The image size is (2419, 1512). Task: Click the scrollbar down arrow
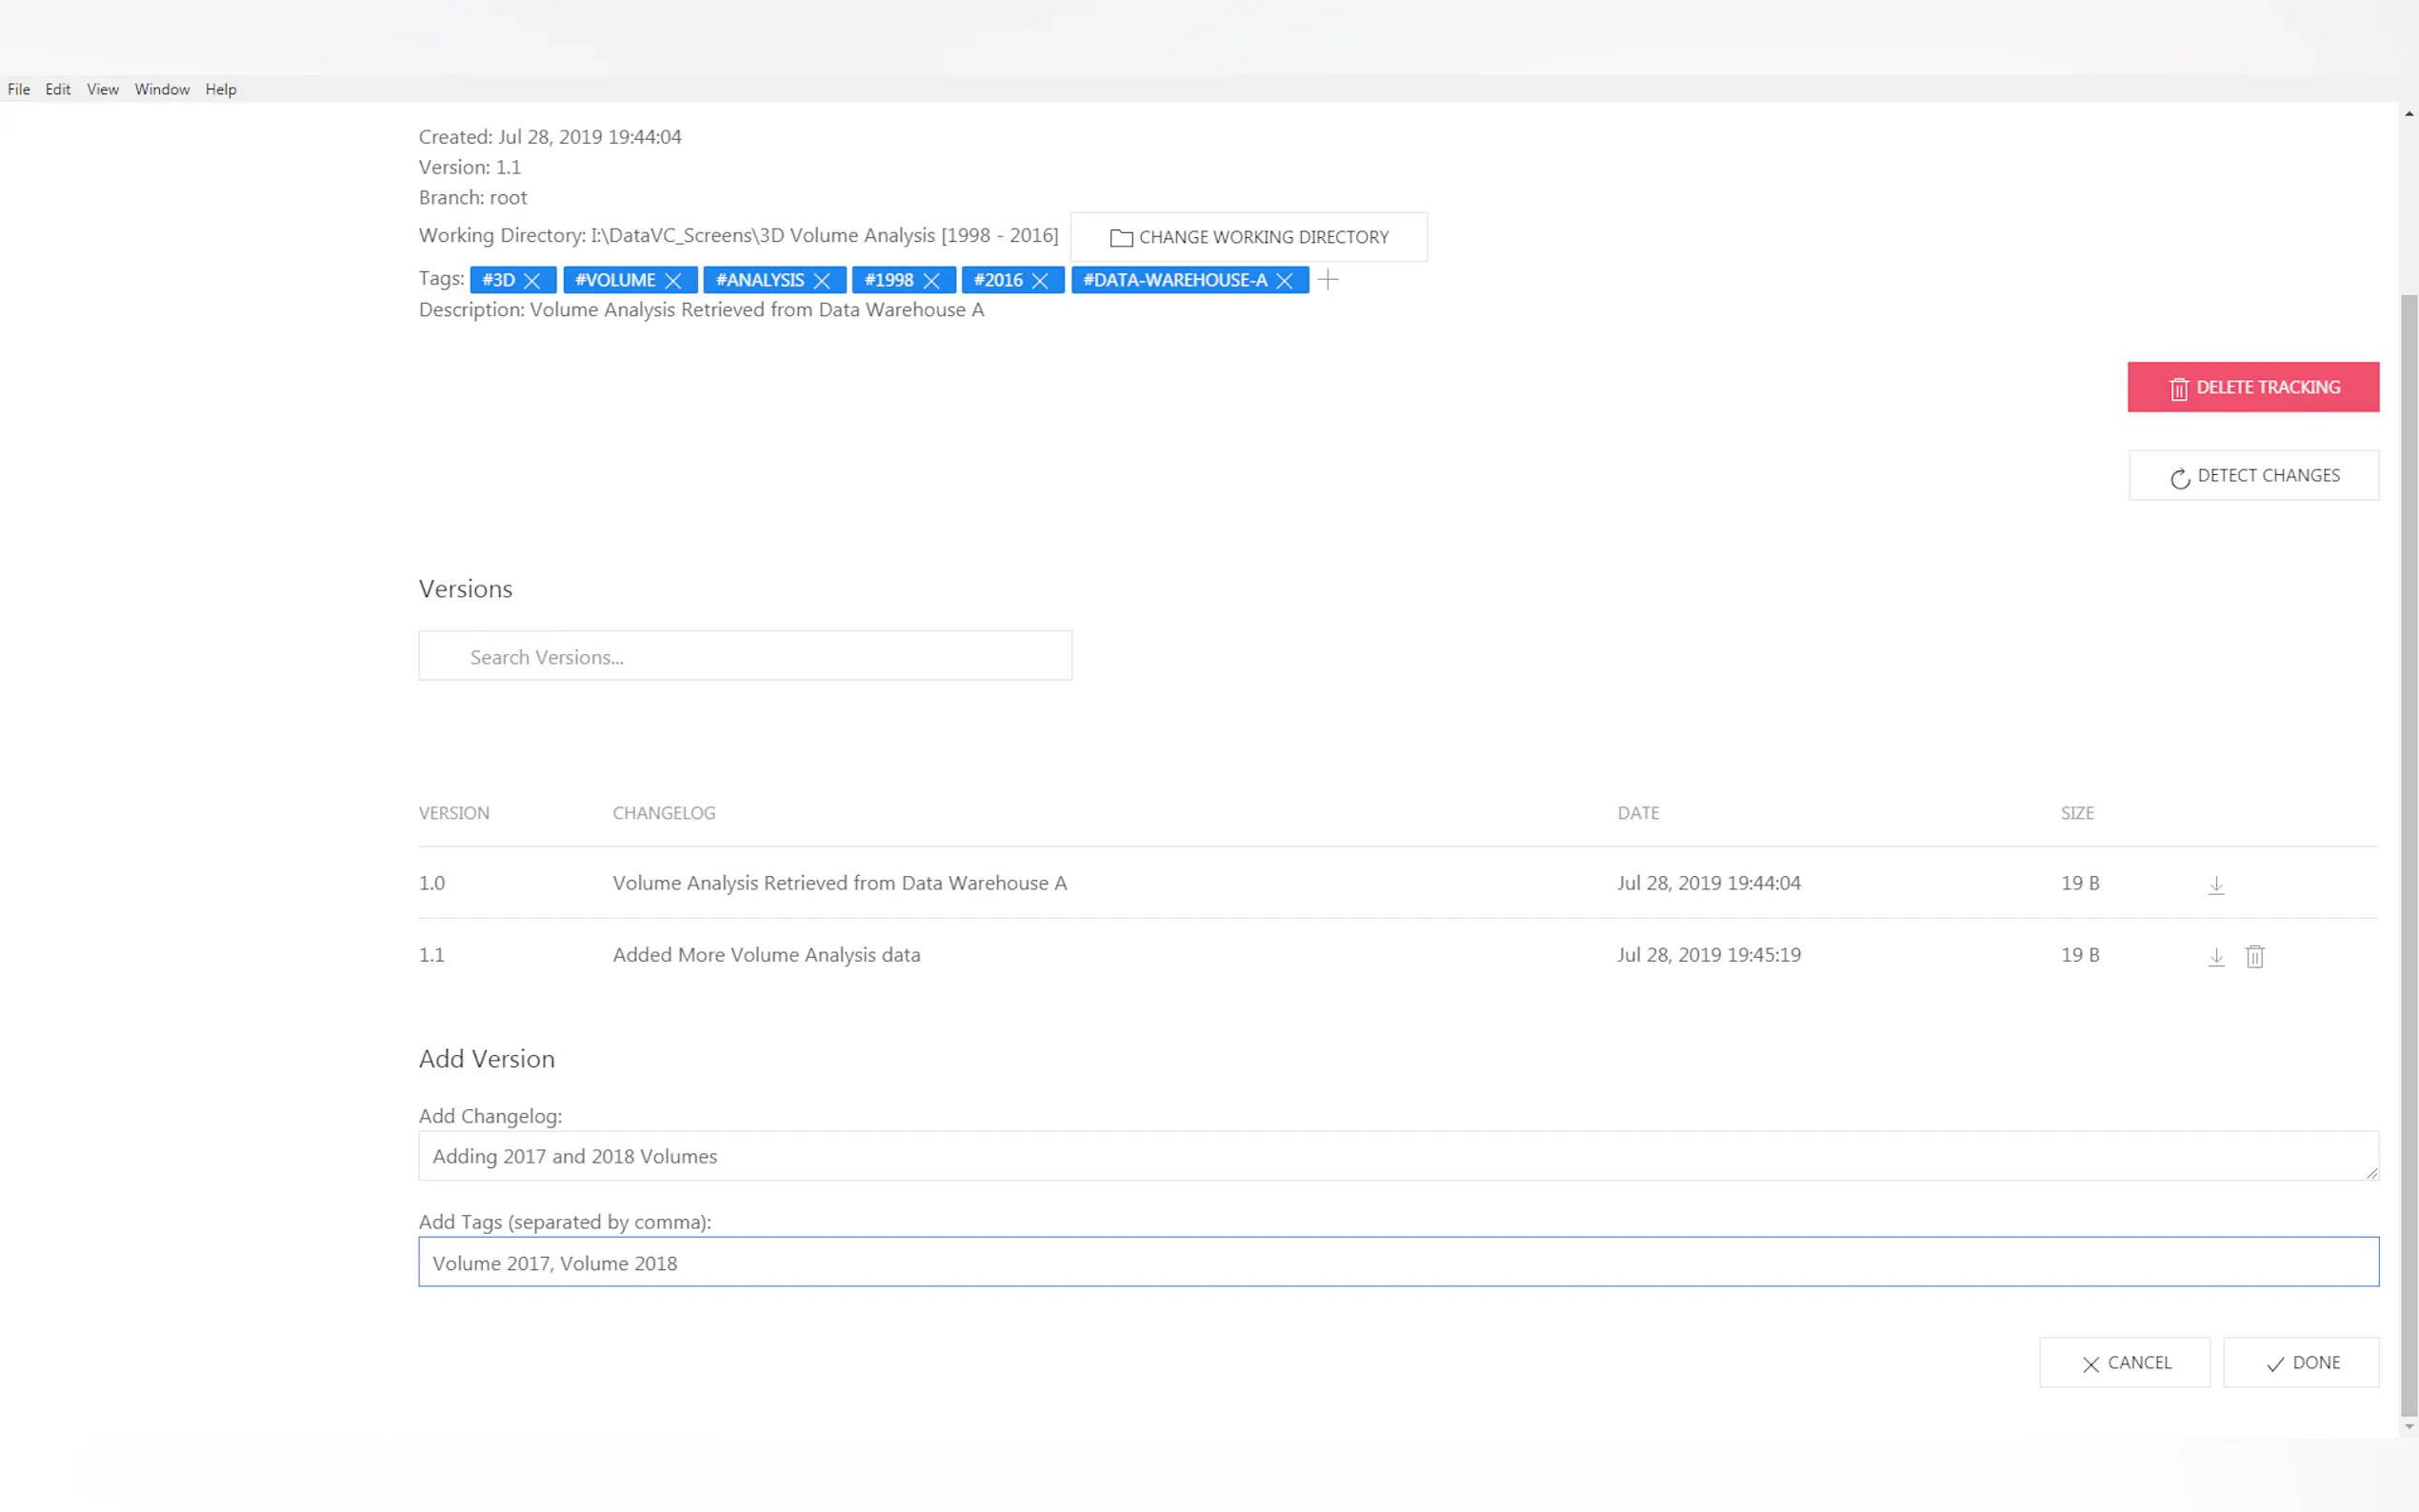pos(2409,1427)
